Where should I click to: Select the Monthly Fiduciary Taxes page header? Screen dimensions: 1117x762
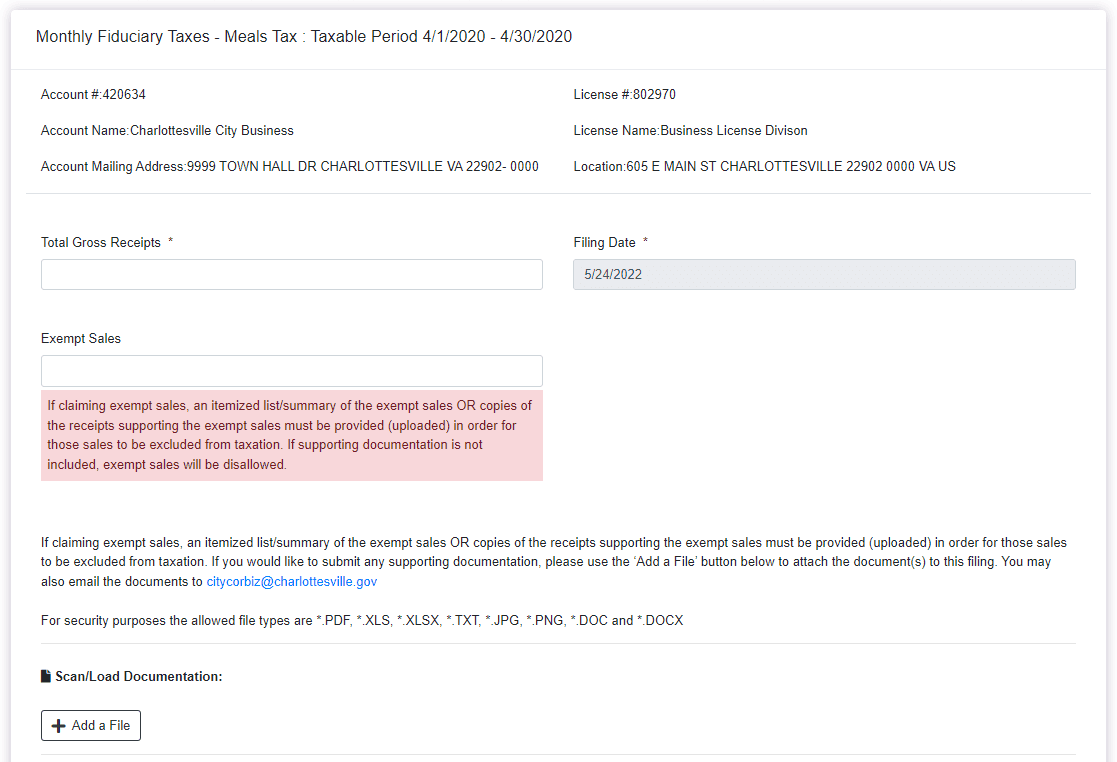(x=303, y=36)
